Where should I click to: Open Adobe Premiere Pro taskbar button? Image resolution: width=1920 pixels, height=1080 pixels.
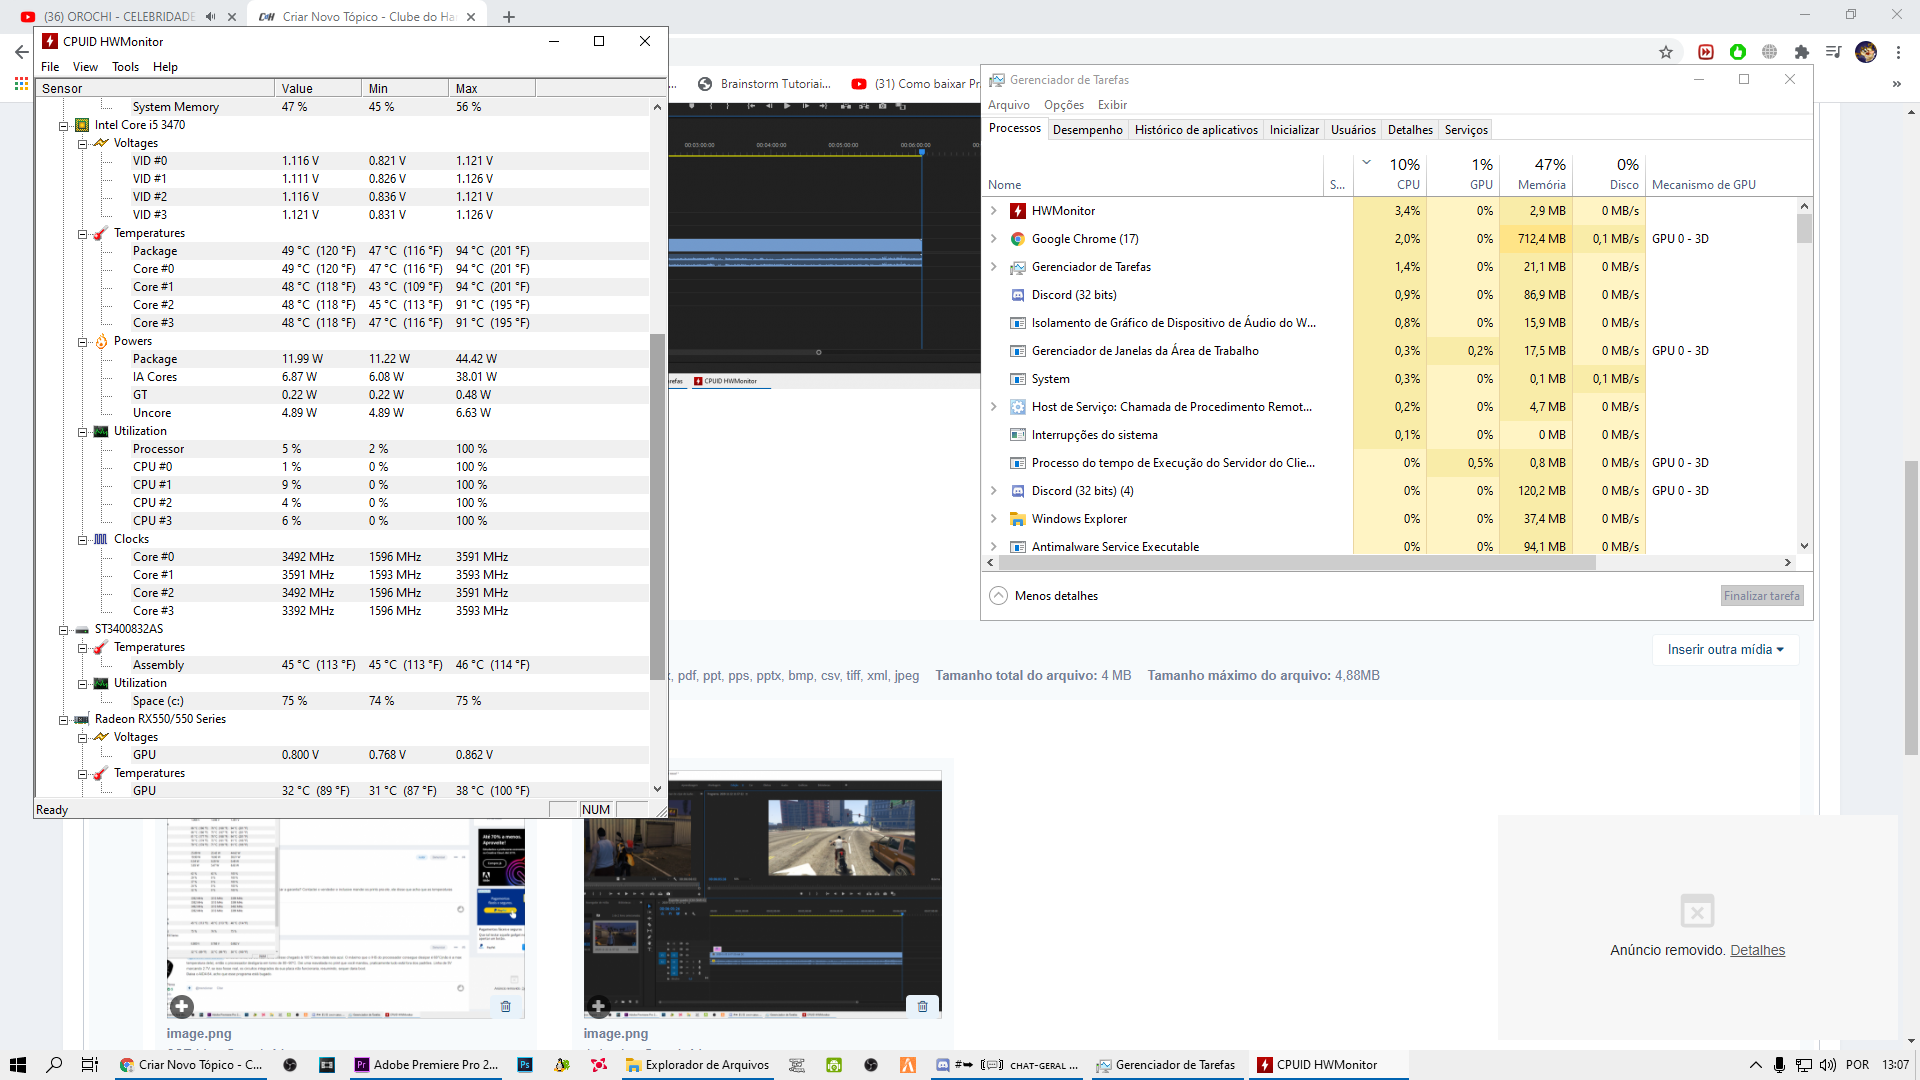coord(426,1065)
